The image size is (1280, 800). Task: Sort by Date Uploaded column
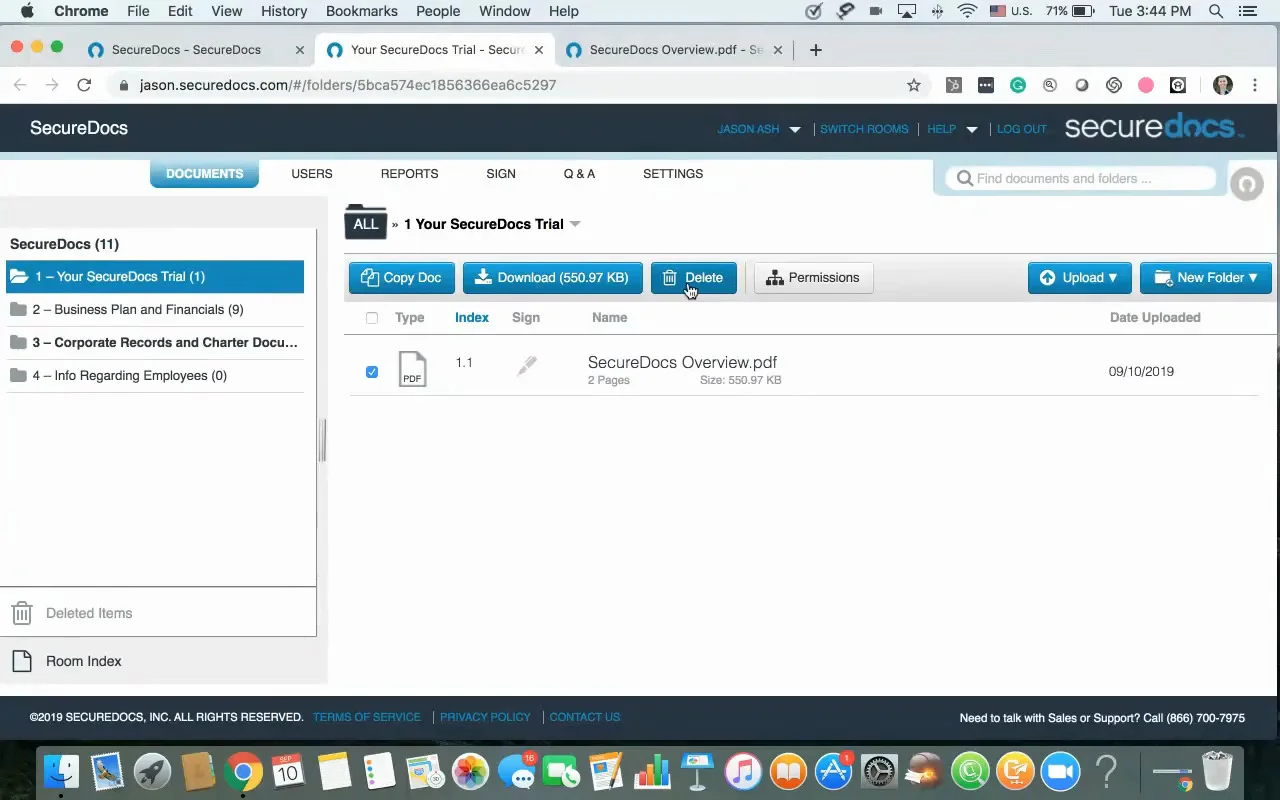(1155, 317)
